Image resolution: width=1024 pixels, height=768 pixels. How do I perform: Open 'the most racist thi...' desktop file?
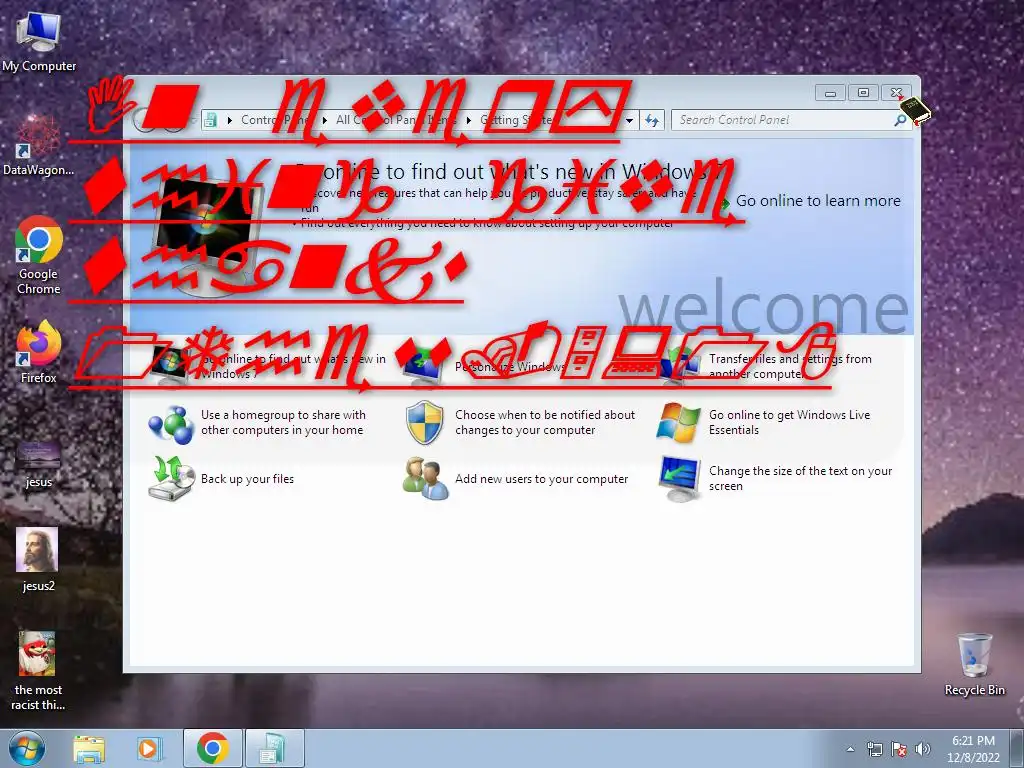38,671
